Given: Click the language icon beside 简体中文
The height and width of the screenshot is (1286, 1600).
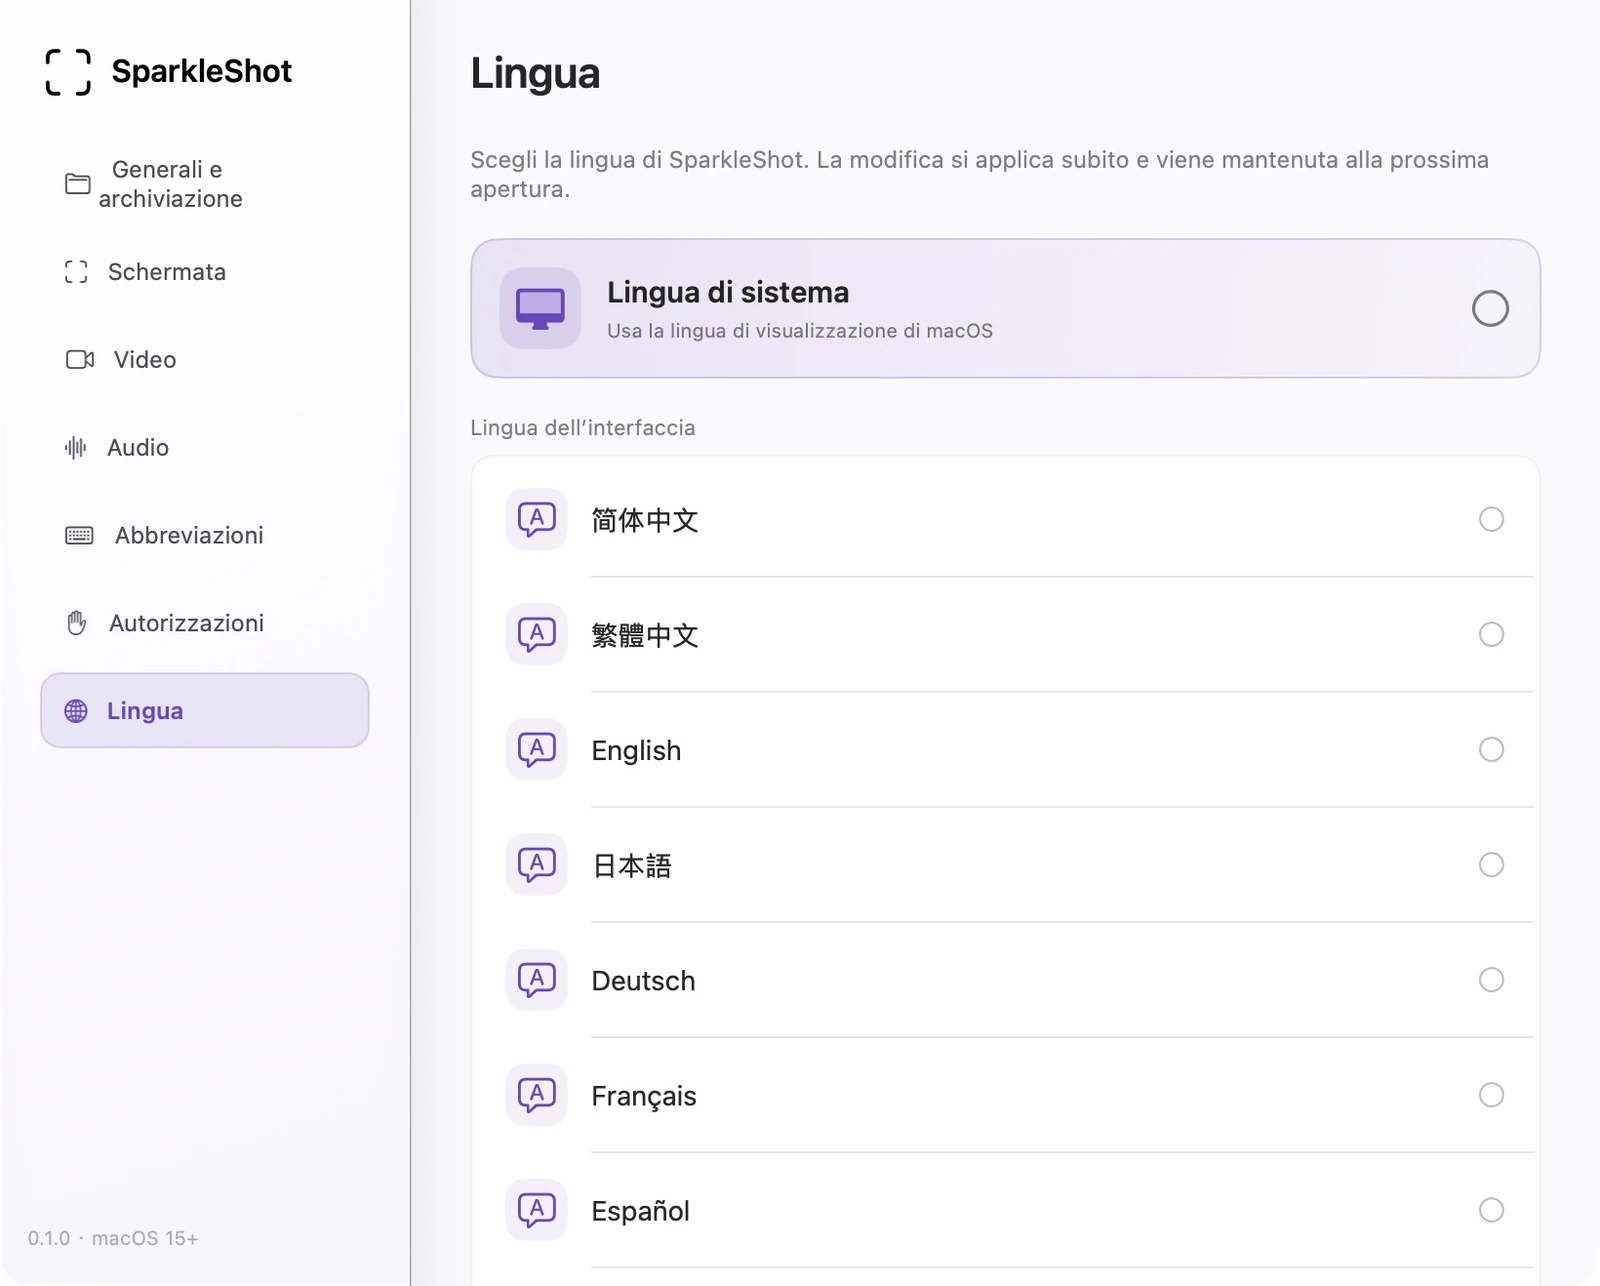Looking at the screenshot, I should point(537,519).
